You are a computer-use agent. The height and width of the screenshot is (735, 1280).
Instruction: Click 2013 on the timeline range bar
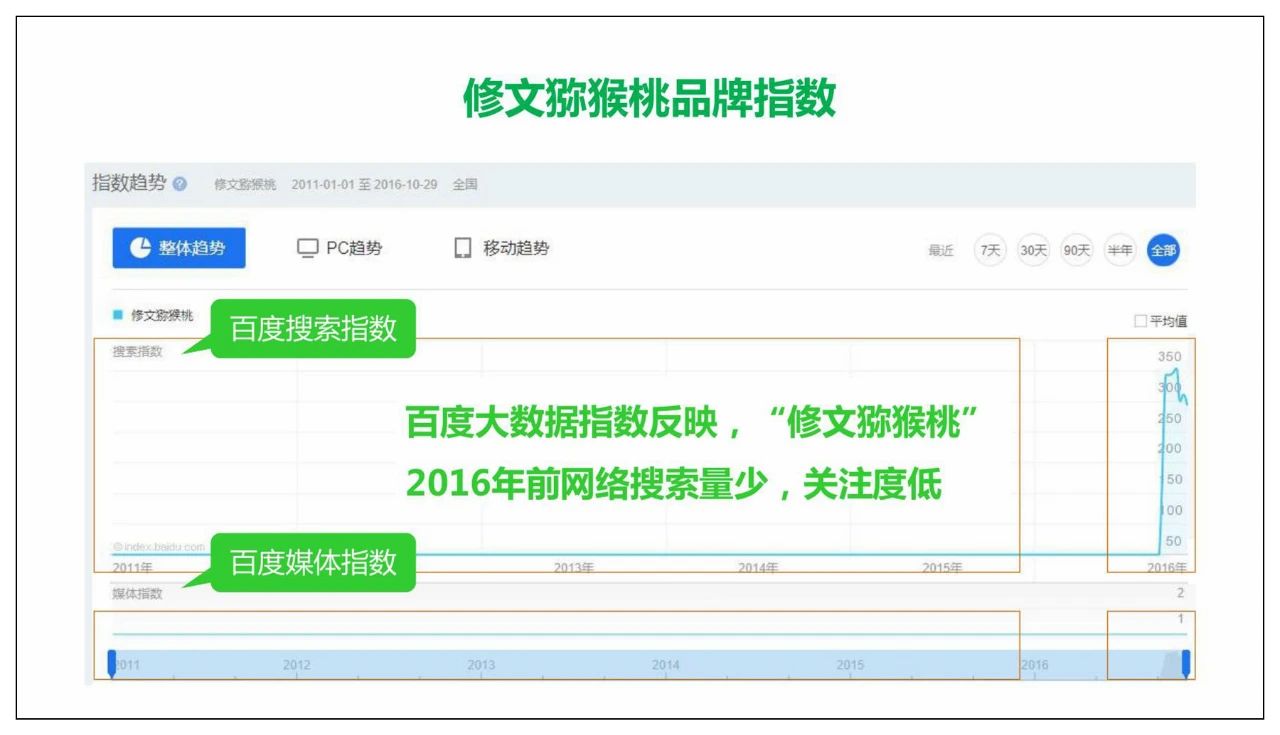[x=481, y=664]
